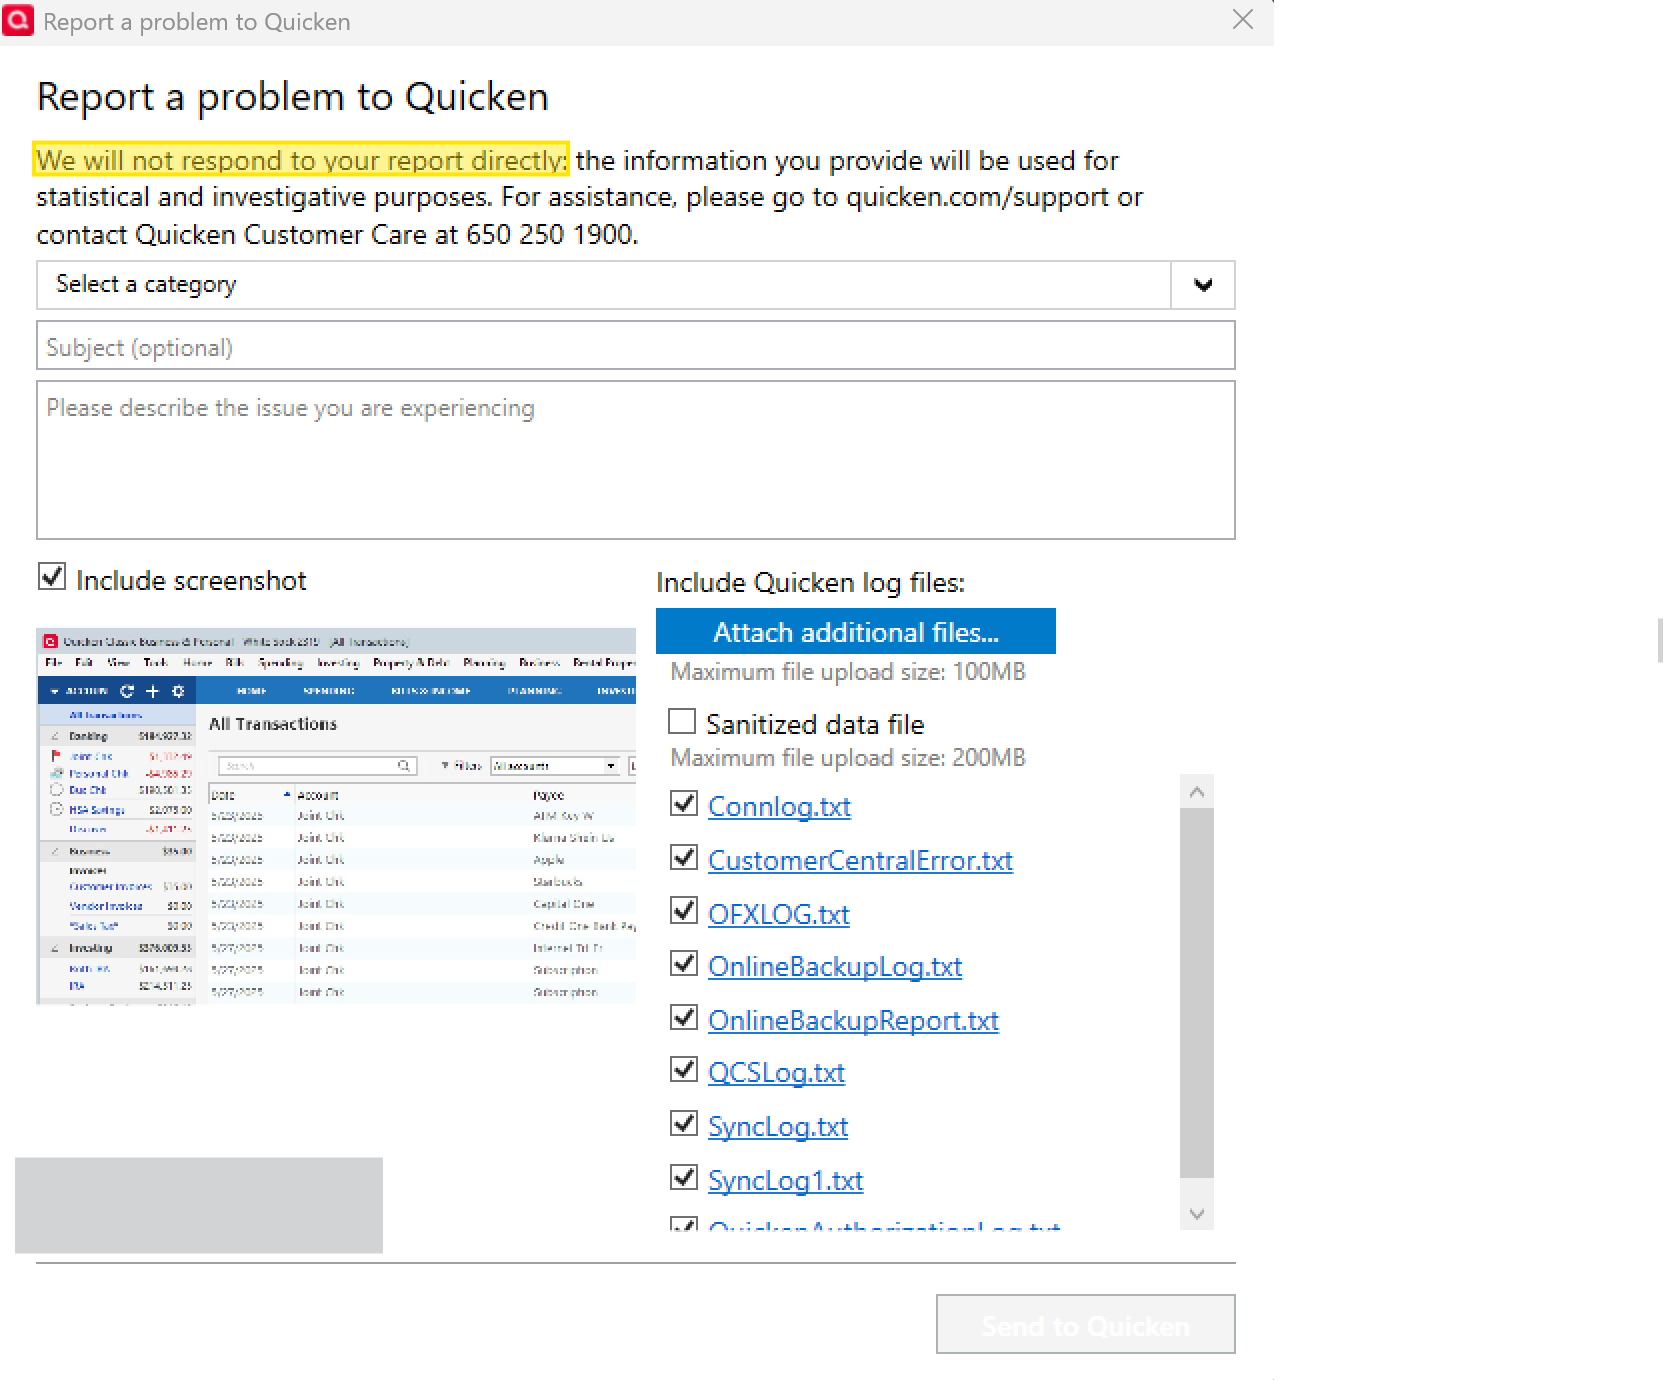
Task: View the SyncLog1.txt link
Action: (785, 1181)
